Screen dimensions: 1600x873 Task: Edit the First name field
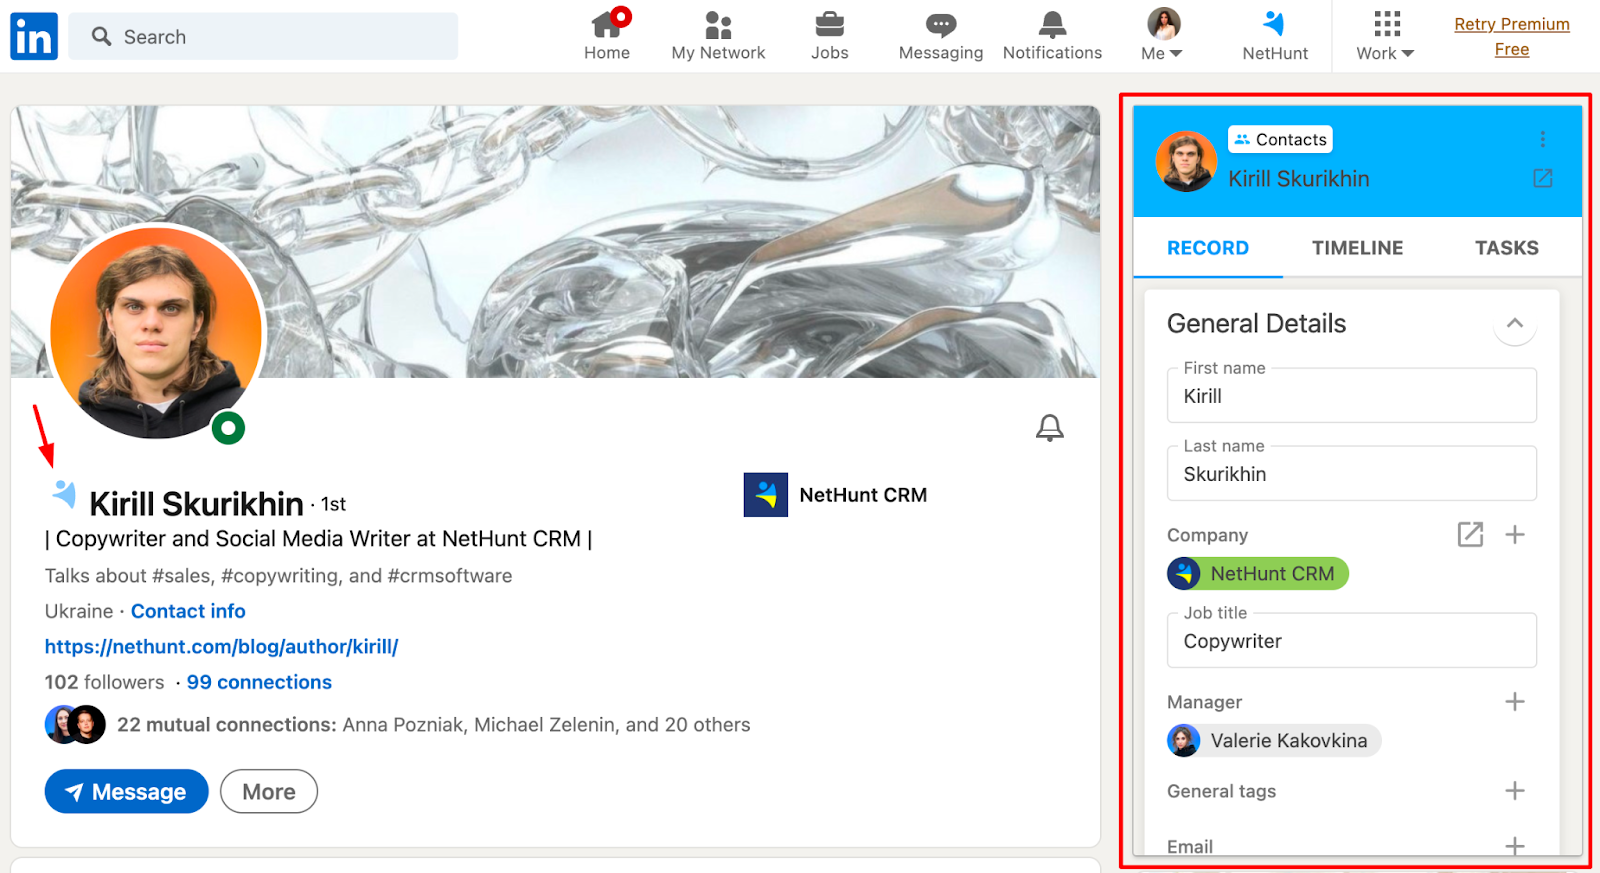[1351, 396]
